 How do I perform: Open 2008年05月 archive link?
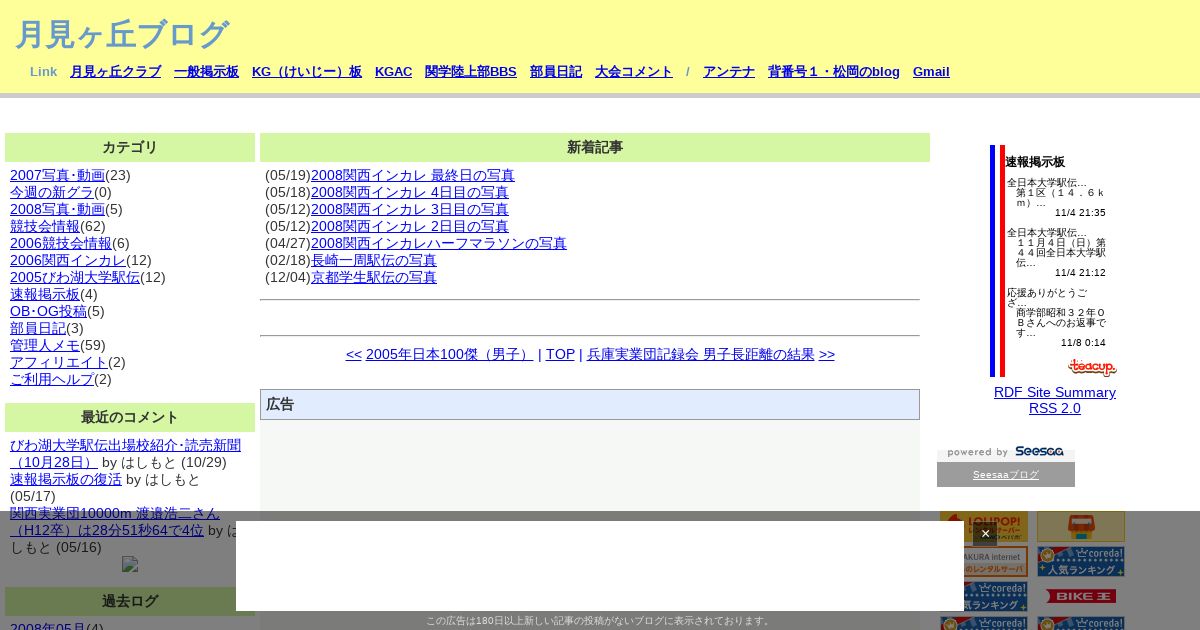[x=48, y=628]
